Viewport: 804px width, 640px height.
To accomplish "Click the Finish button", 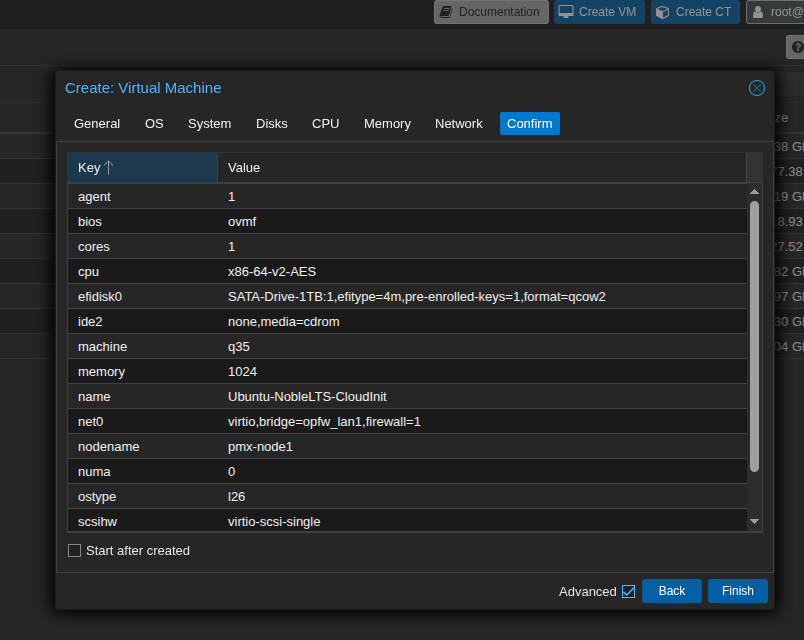I will [x=737, y=591].
